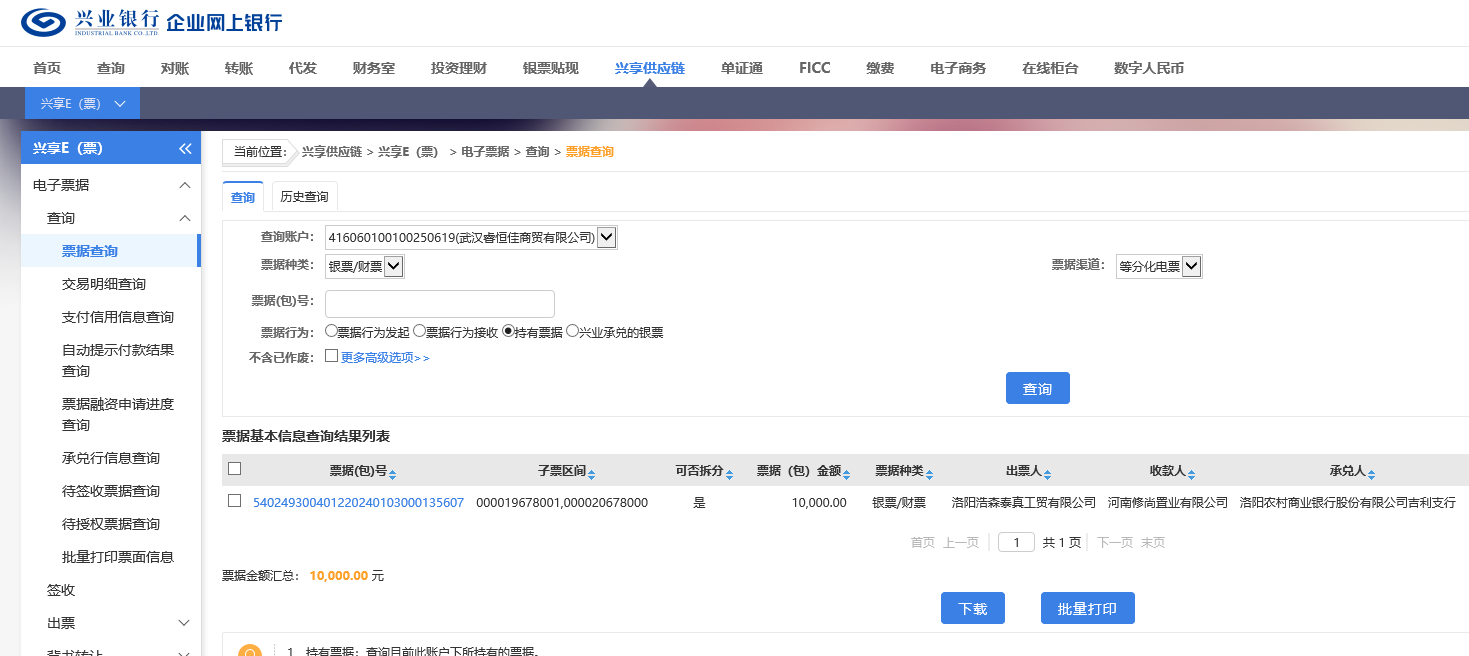Open 签收 in sidebar
Viewport: 1469px width, 656px height.
[61, 590]
